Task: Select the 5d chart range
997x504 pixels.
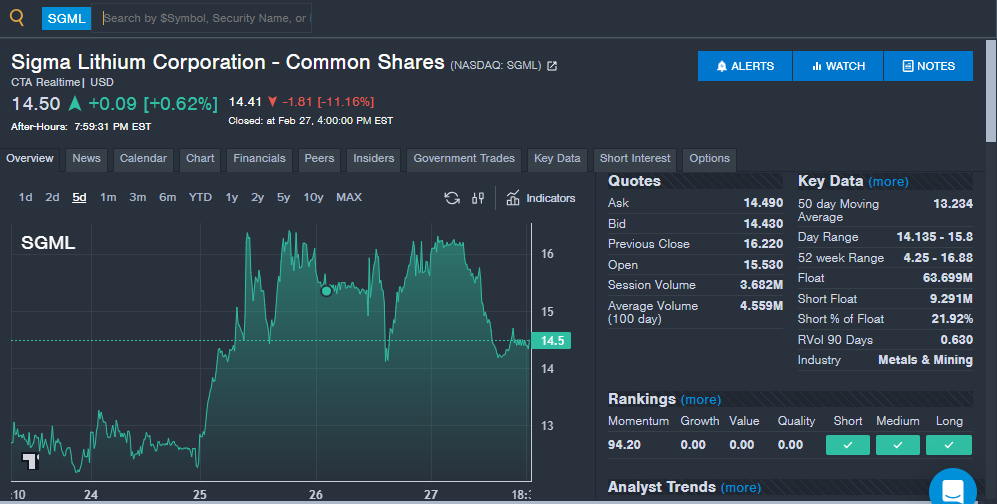Action: [x=79, y=198]
